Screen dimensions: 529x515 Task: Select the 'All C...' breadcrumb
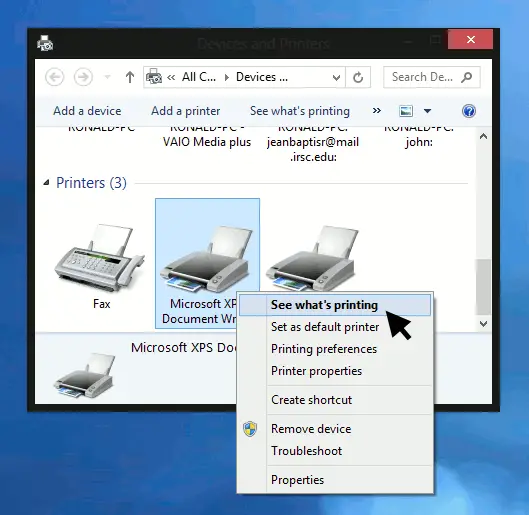click(199, 77)
